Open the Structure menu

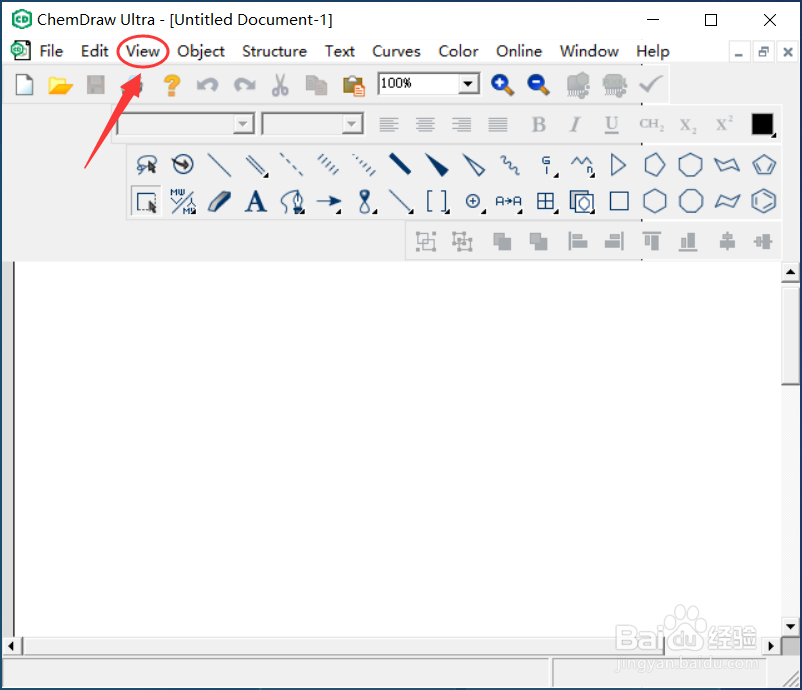tap(275, 51)
